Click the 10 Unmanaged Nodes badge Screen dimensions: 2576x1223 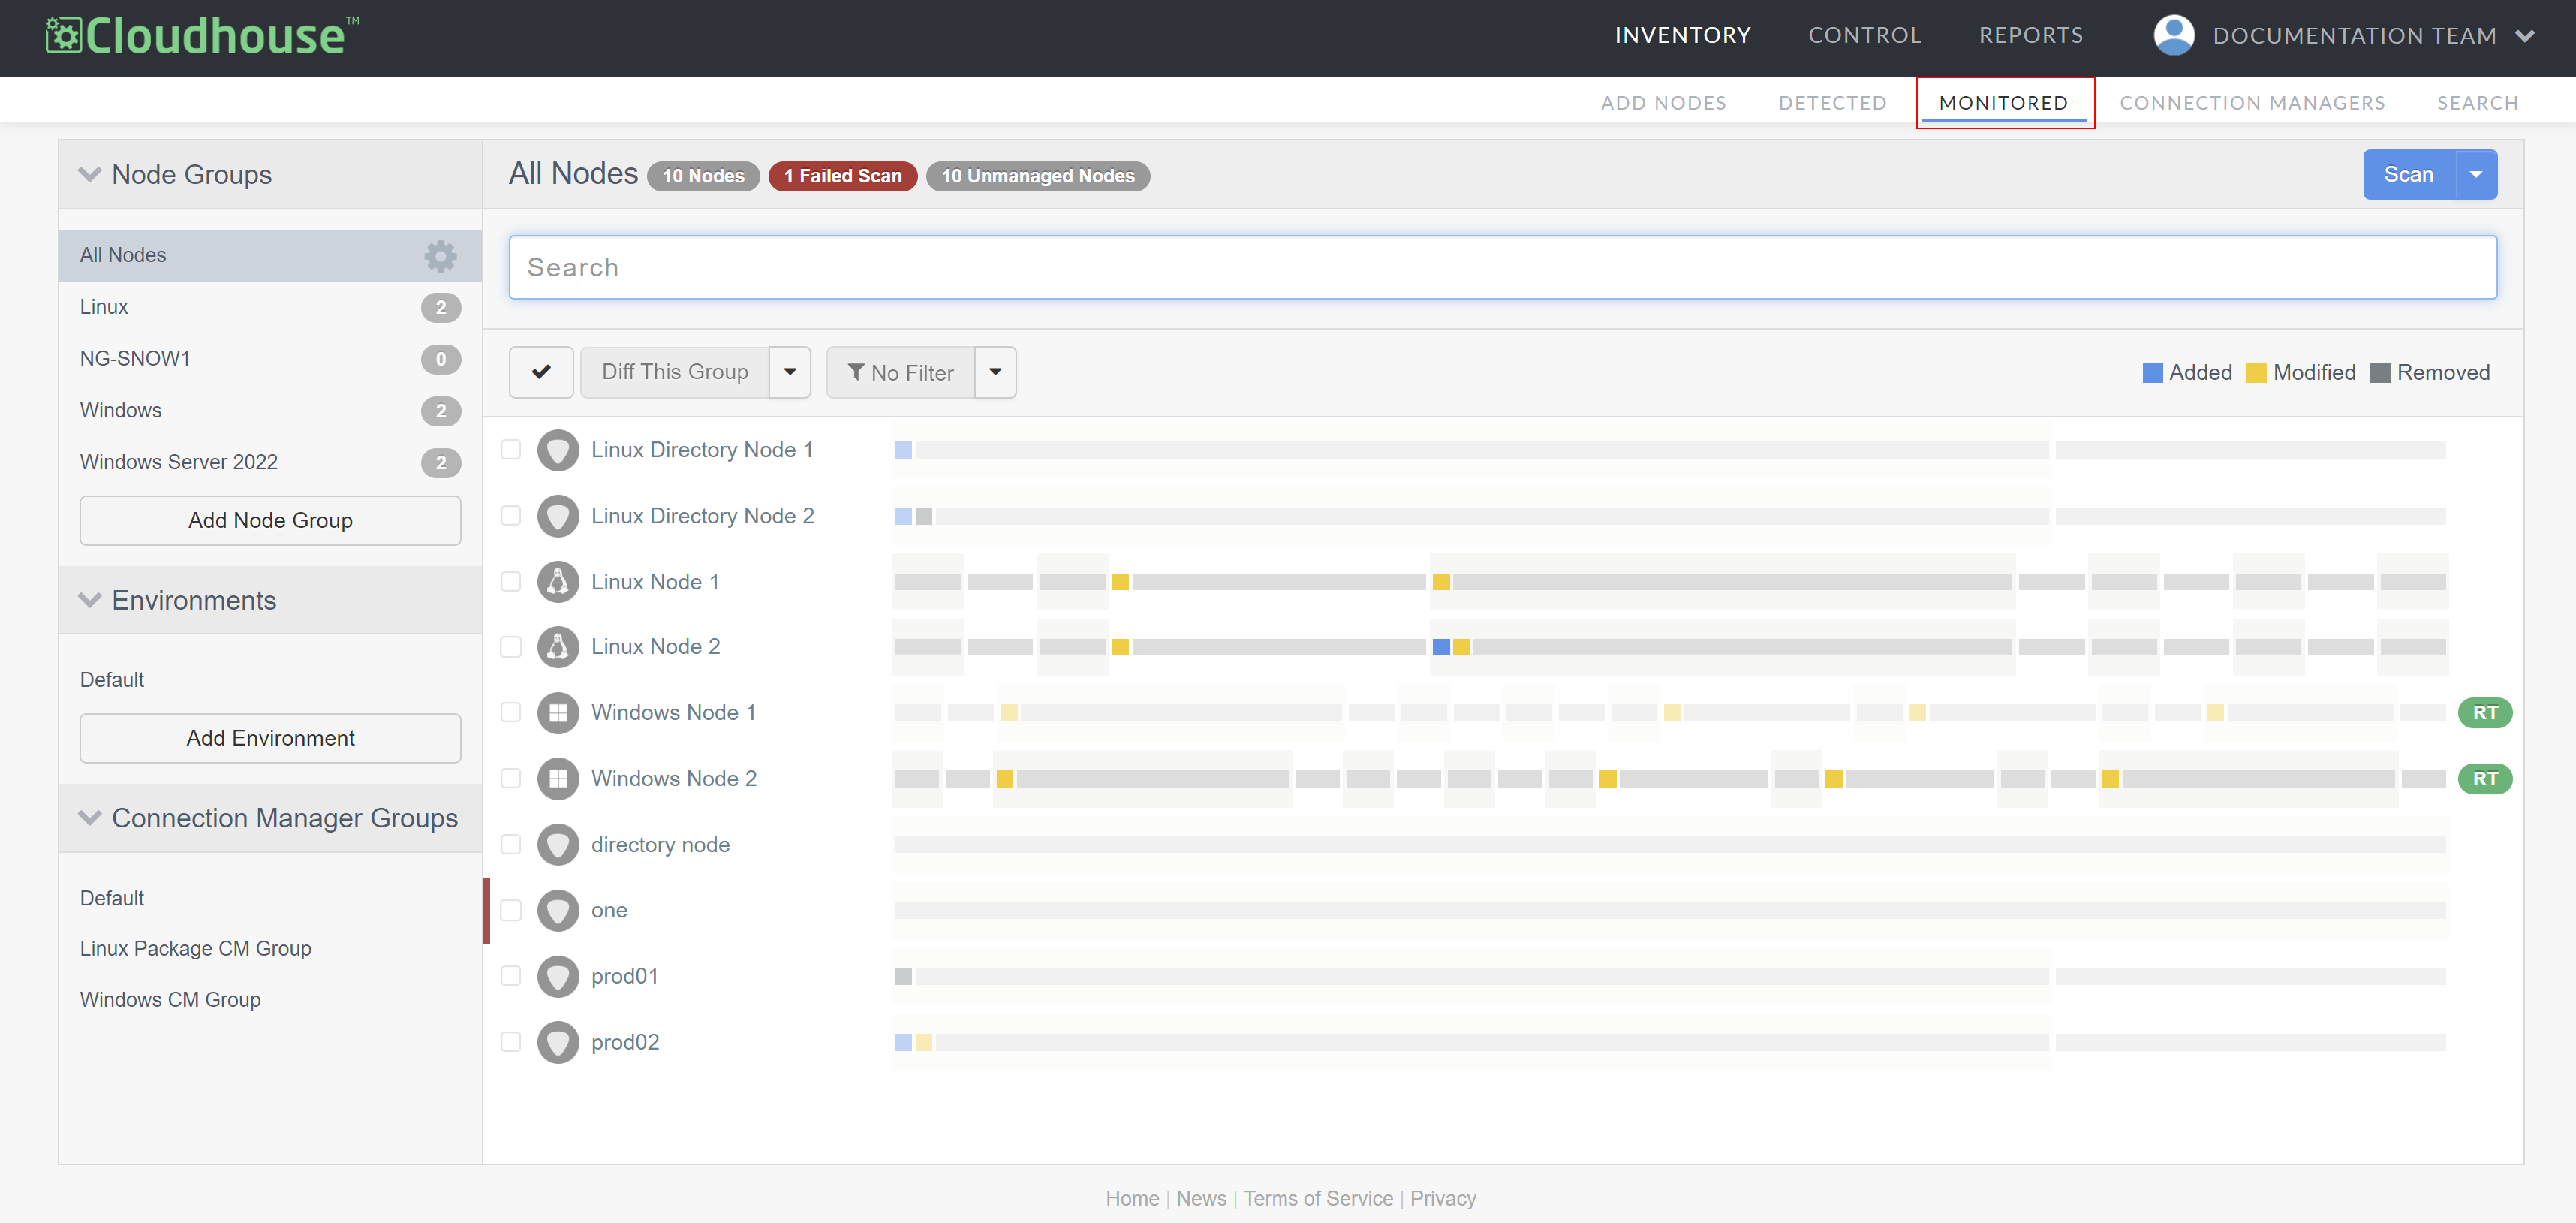coord(1038,176)
